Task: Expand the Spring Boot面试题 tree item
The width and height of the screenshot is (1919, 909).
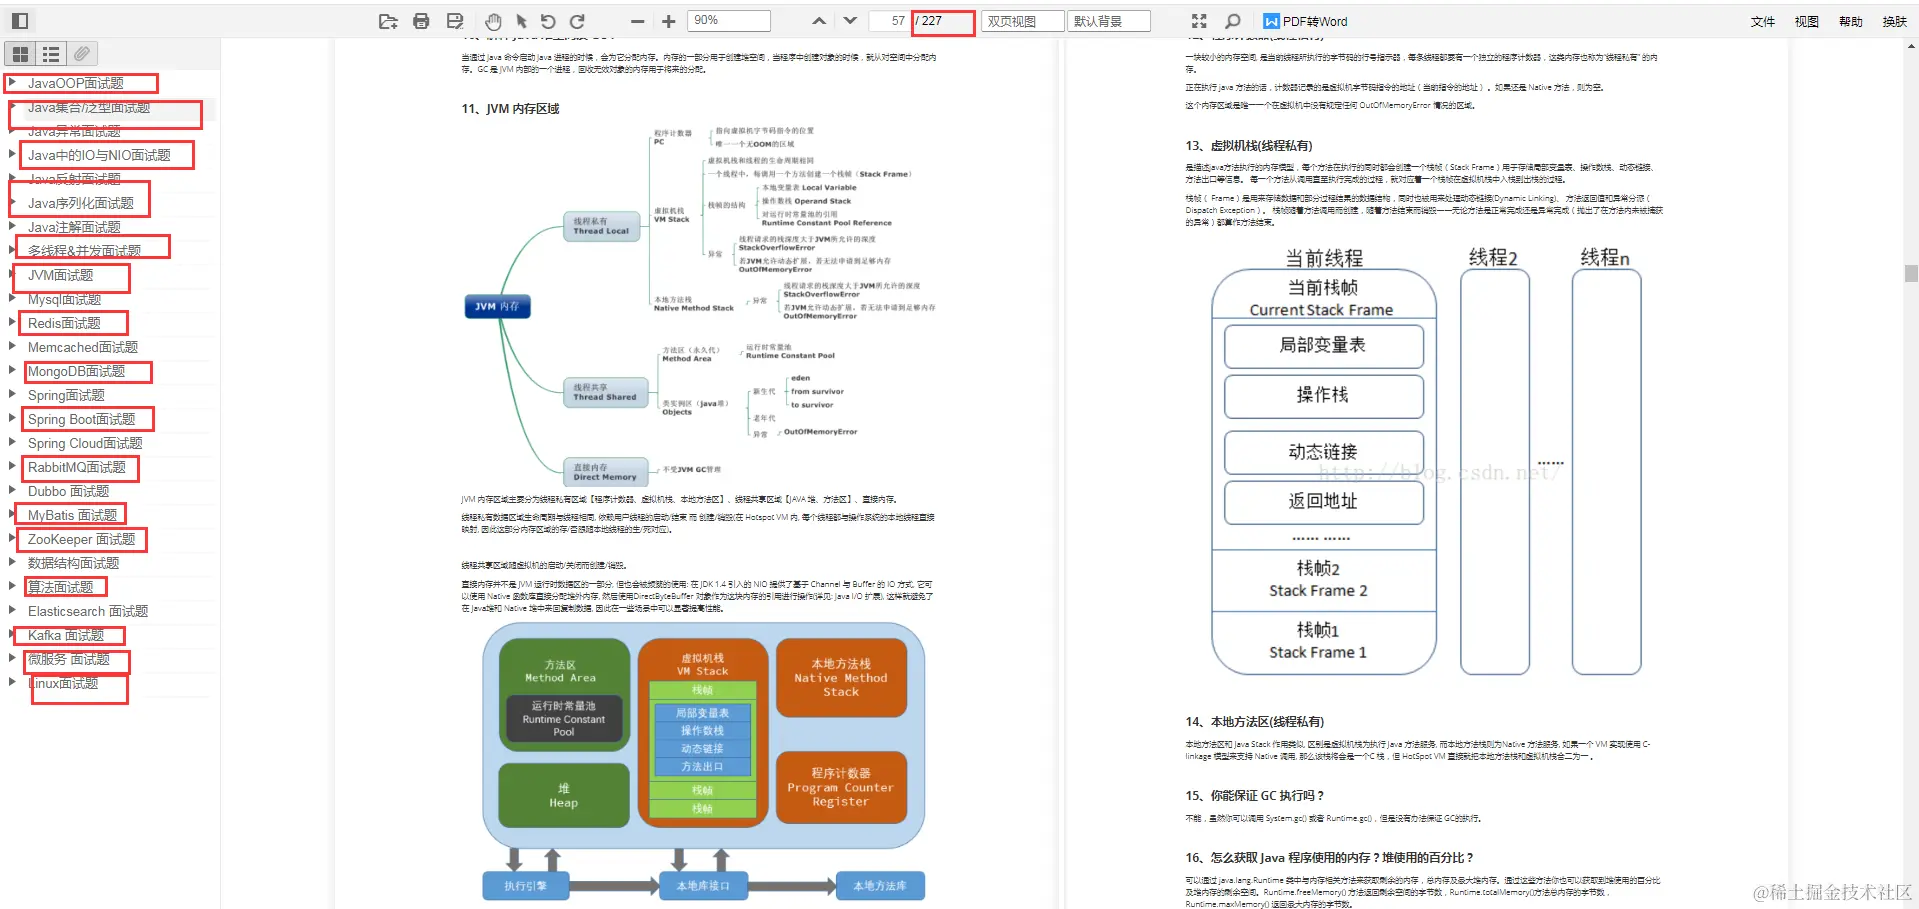Action: 13,419
